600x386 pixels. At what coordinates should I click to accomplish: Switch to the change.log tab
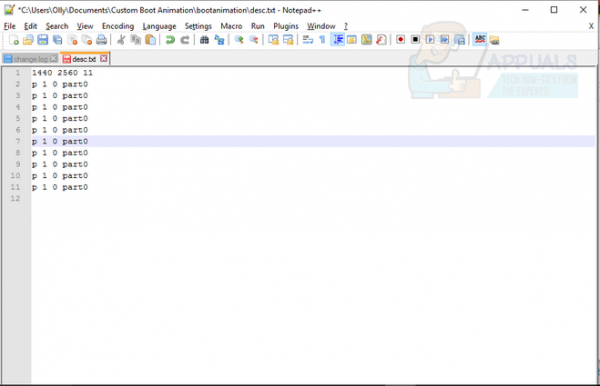point(31,59)
